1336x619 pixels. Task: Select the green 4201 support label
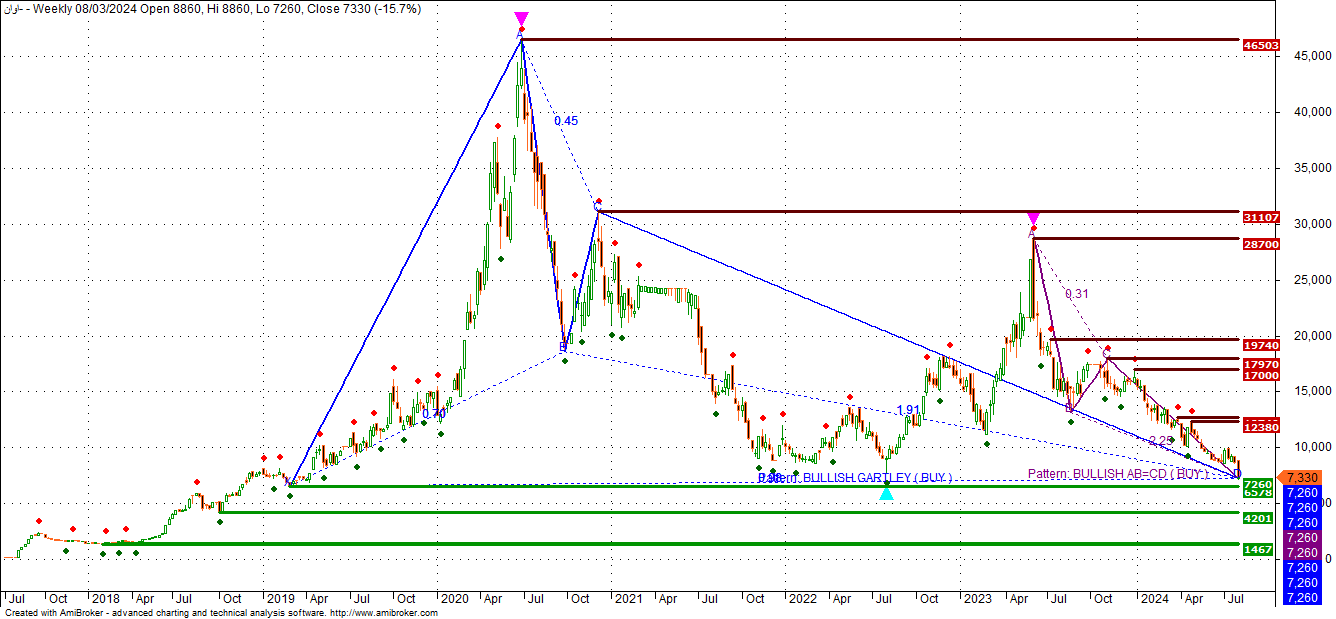1257,519
